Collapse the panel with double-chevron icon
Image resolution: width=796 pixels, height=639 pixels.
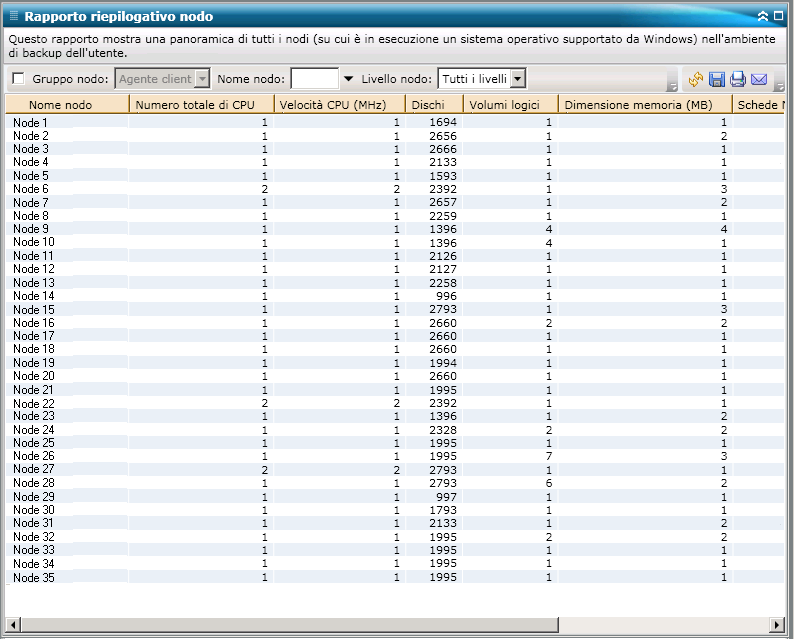tap(762, 16)
